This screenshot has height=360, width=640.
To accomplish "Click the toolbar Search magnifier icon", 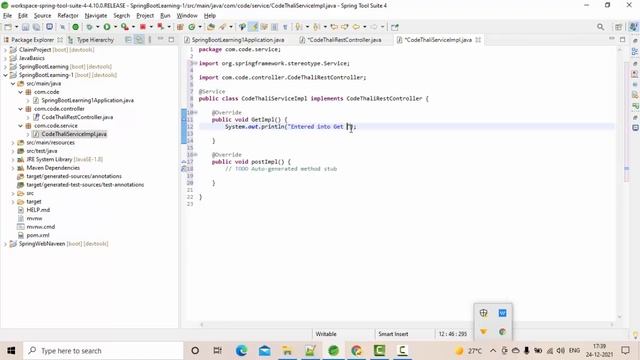I will pos(600,27).
